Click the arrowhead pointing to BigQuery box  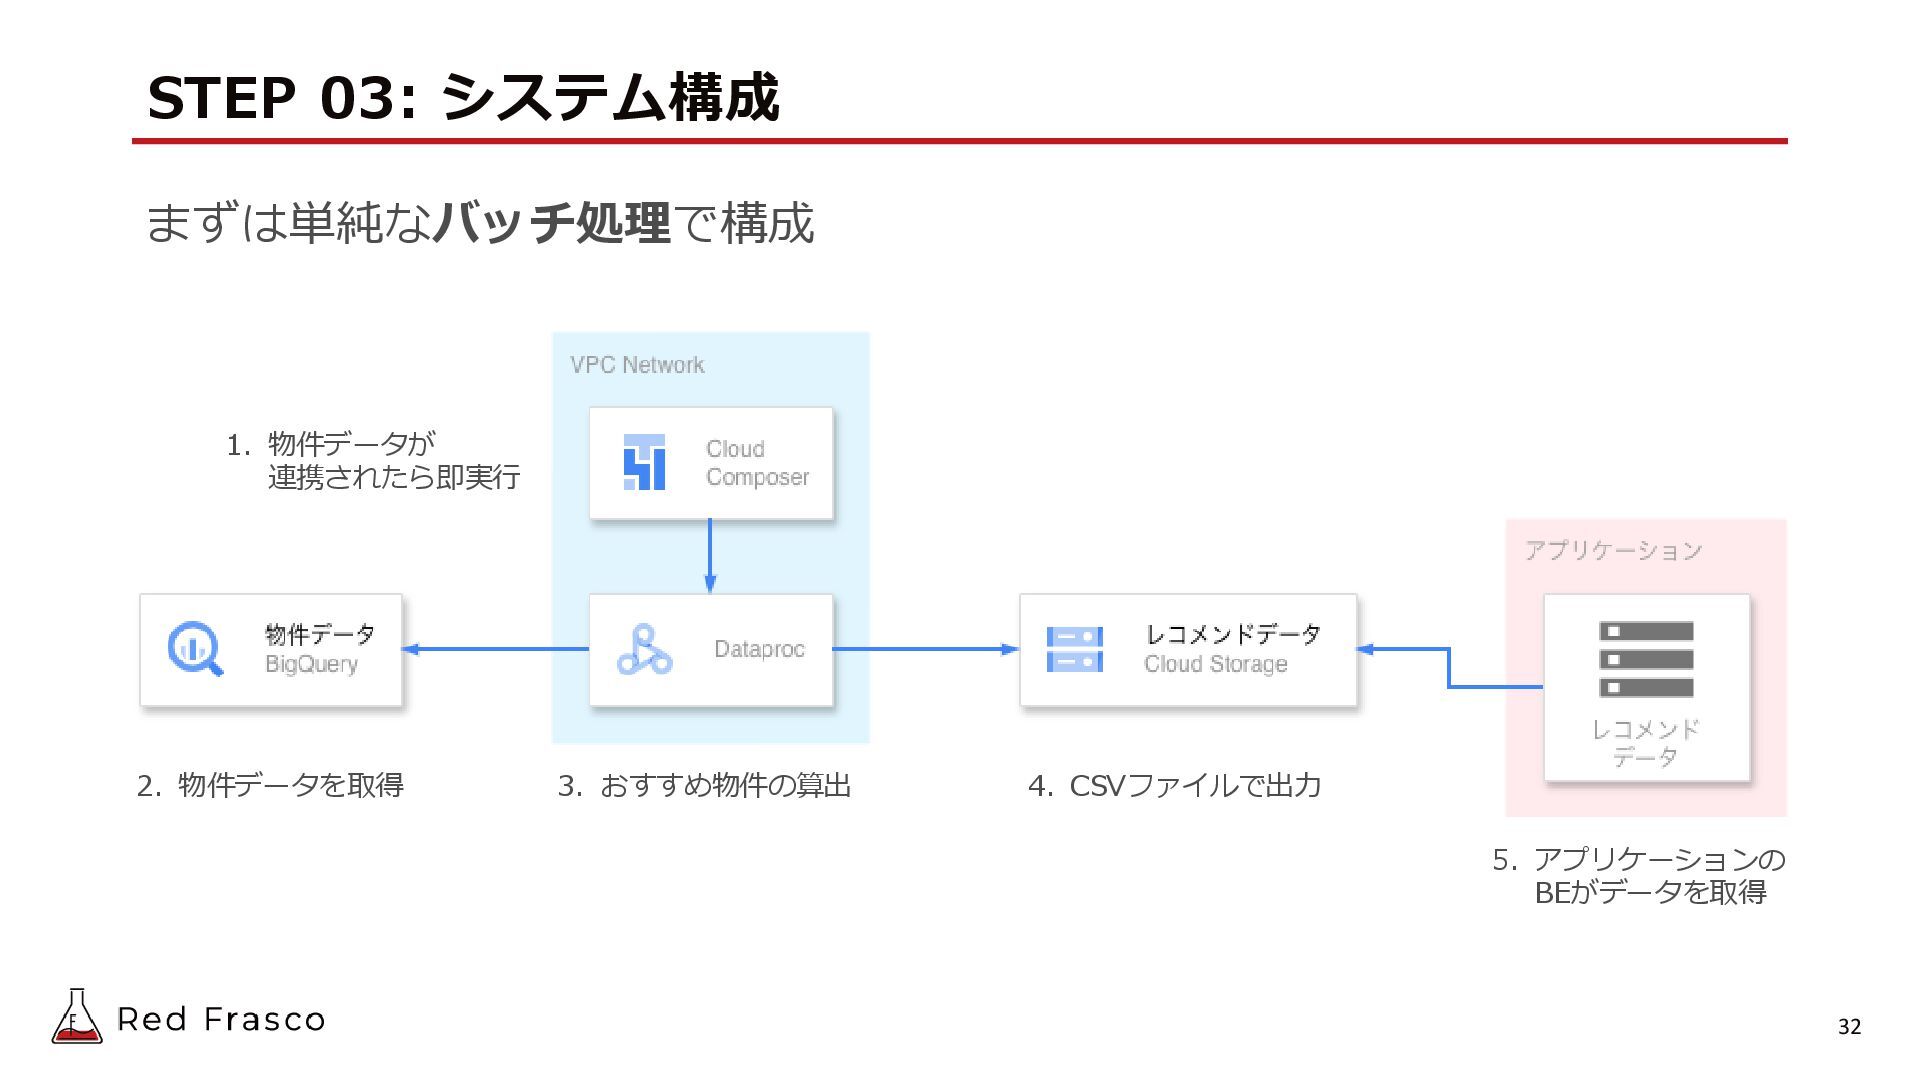(x=410, y=649)
